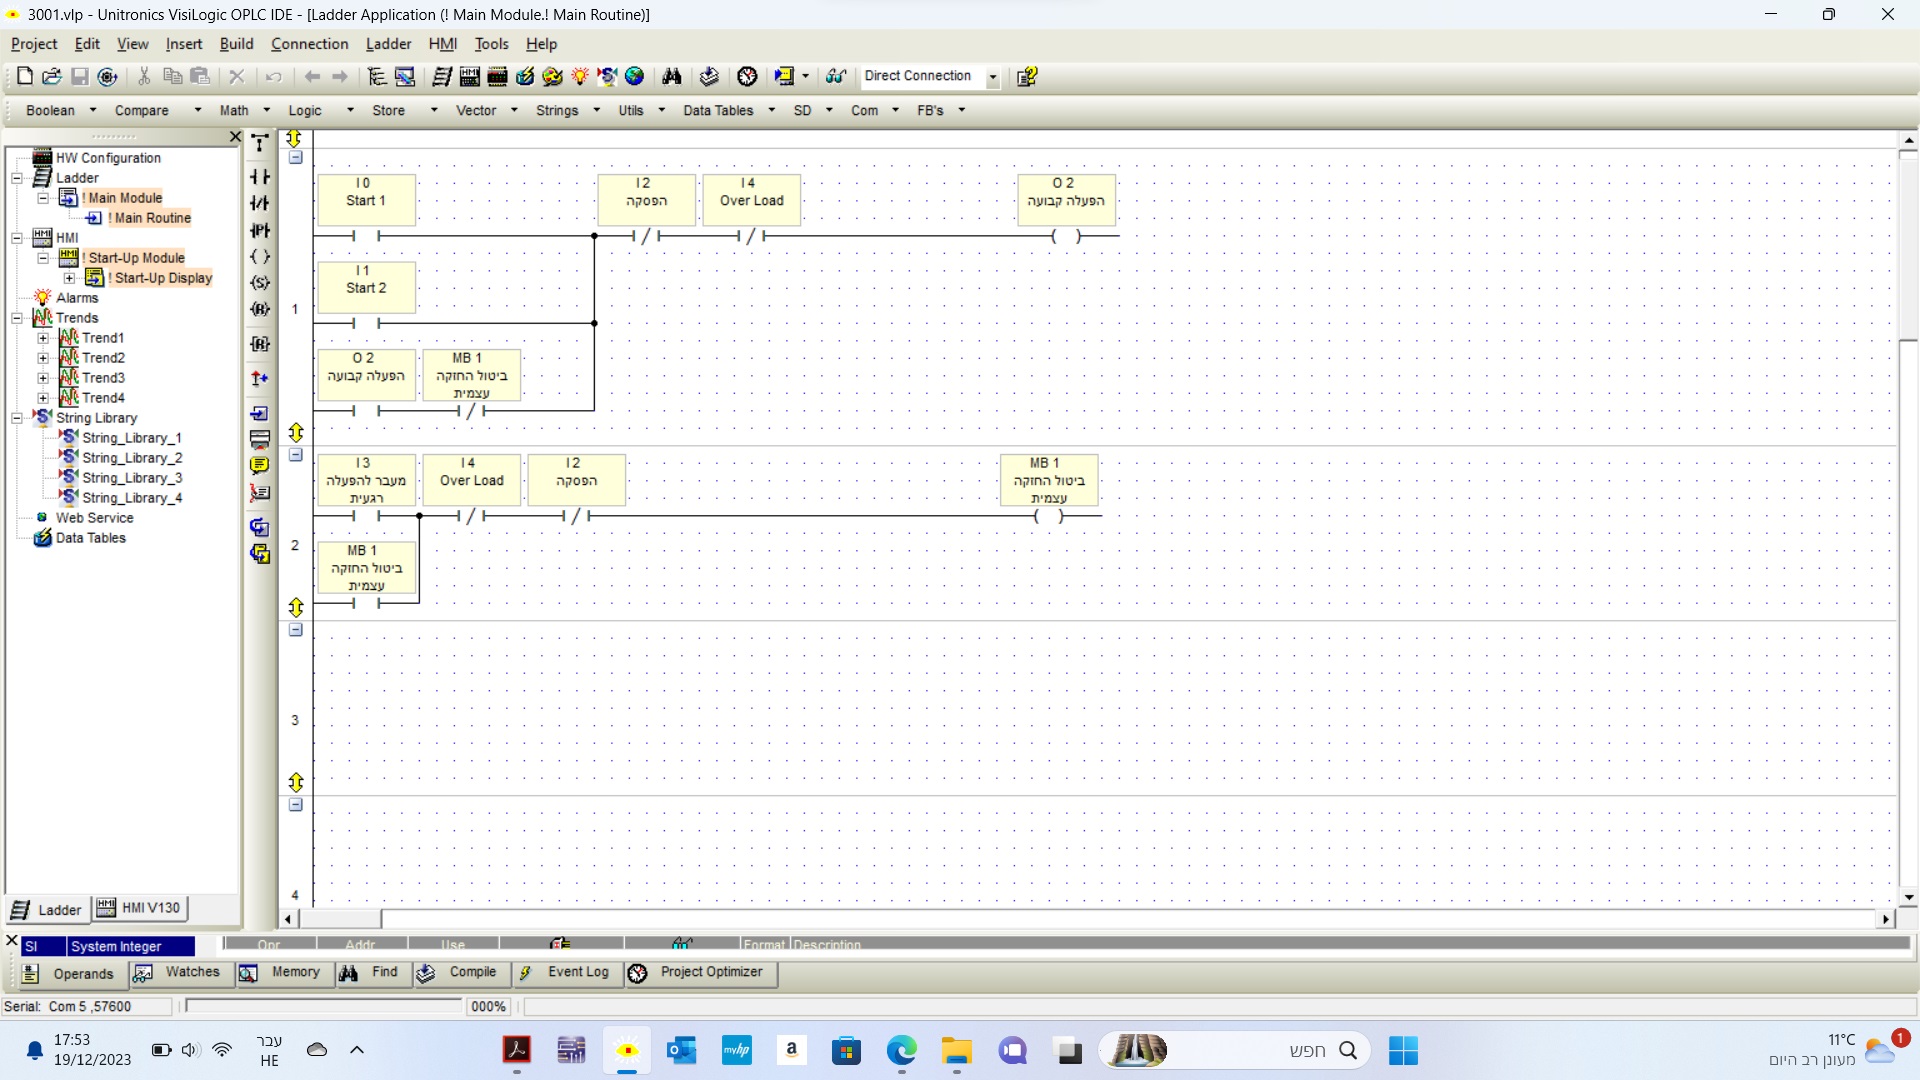Select String_Library_3 in the tree
This screenshot has width=1920, height=1080.
point(132,478)
